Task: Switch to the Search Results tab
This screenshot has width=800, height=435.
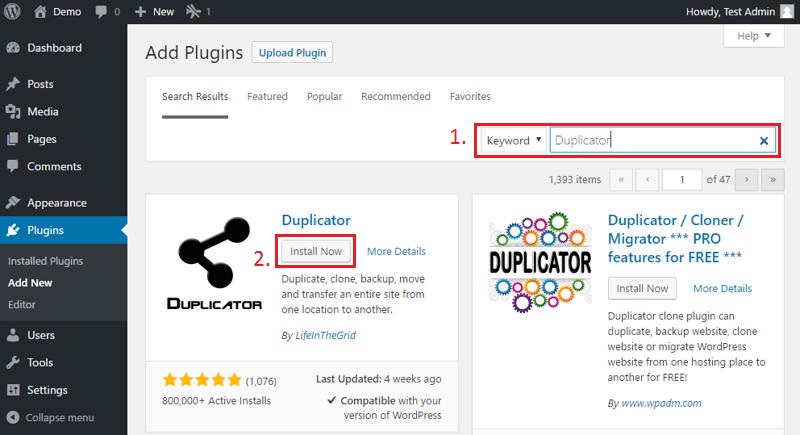Action: pyautogui.click(x=195, y=96)
